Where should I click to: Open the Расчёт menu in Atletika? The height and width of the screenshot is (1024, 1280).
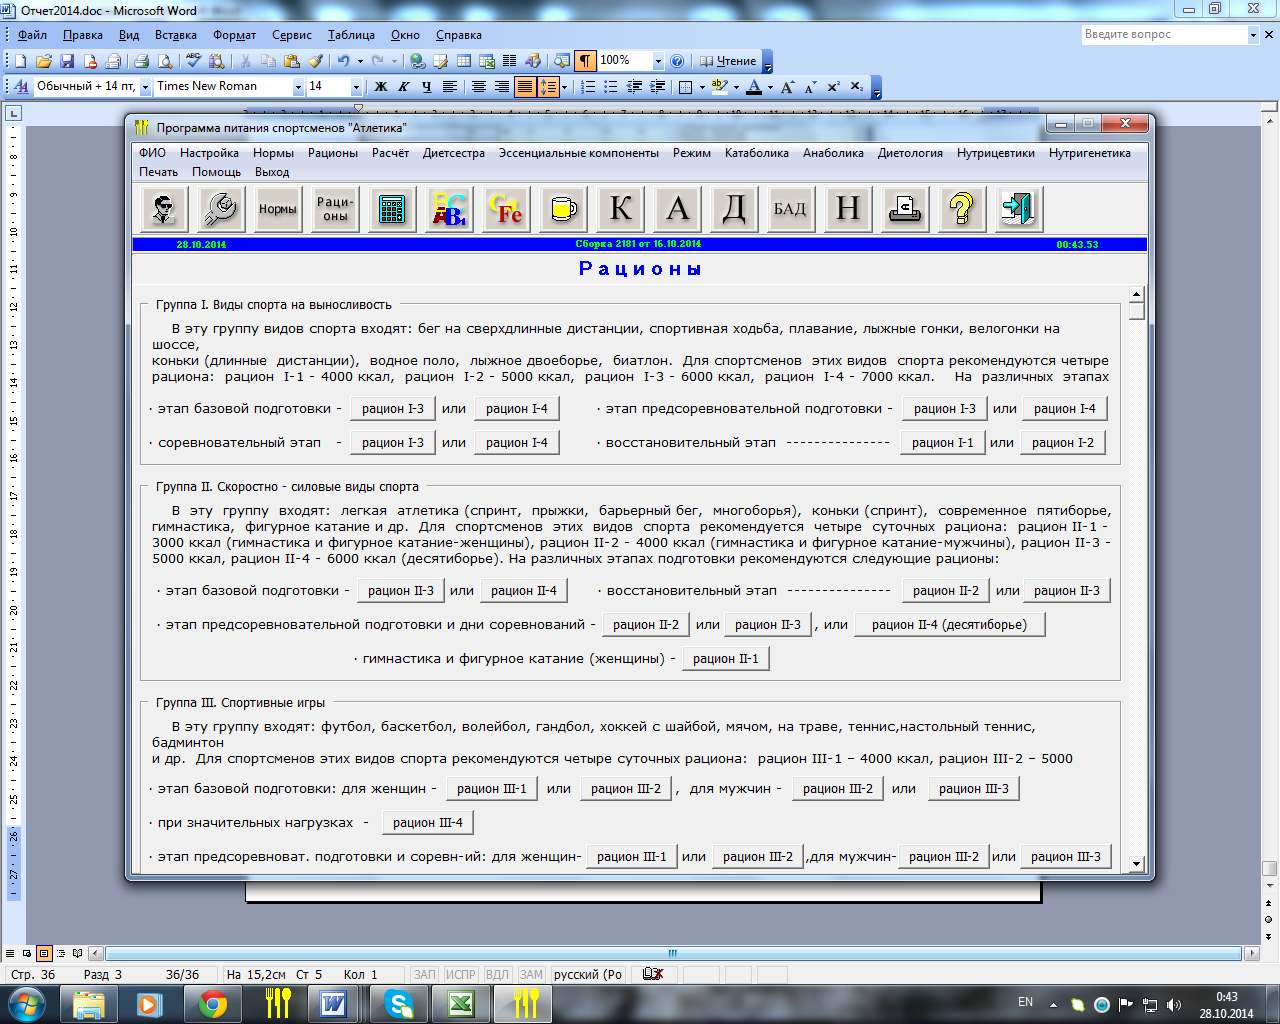pyautogui.click(x=390, y=153)
